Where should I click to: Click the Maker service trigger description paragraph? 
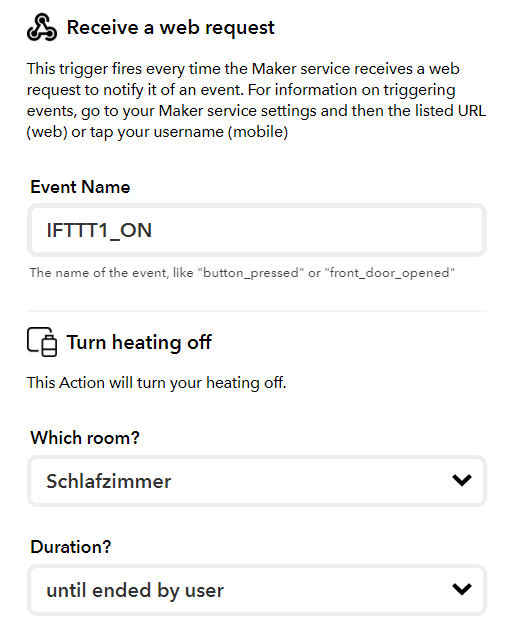tap(256, 100)
